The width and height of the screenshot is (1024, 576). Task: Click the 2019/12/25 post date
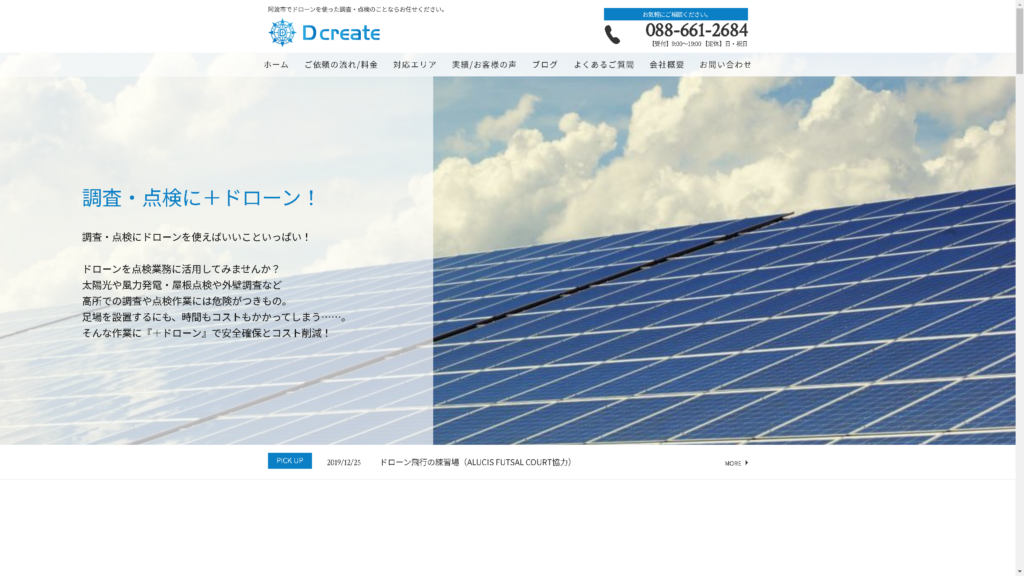(x=343, y=462)
